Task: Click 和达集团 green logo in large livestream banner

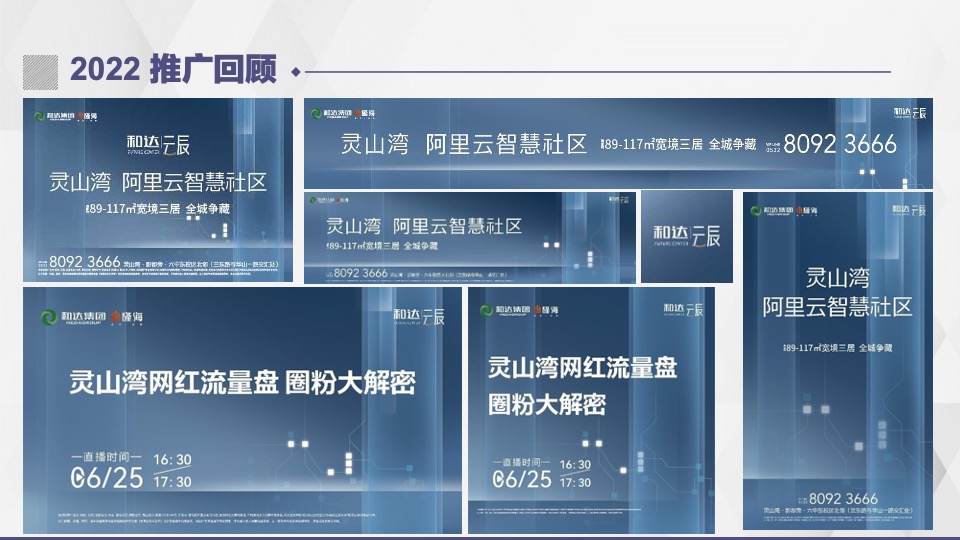Action: 73,317
